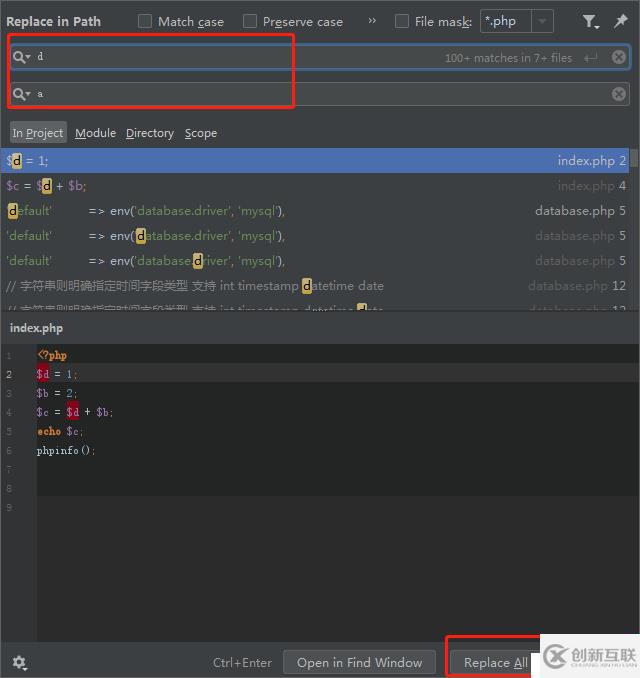Open search history magnifier in find field
This screenshot has height=678, width=640.
21,57
